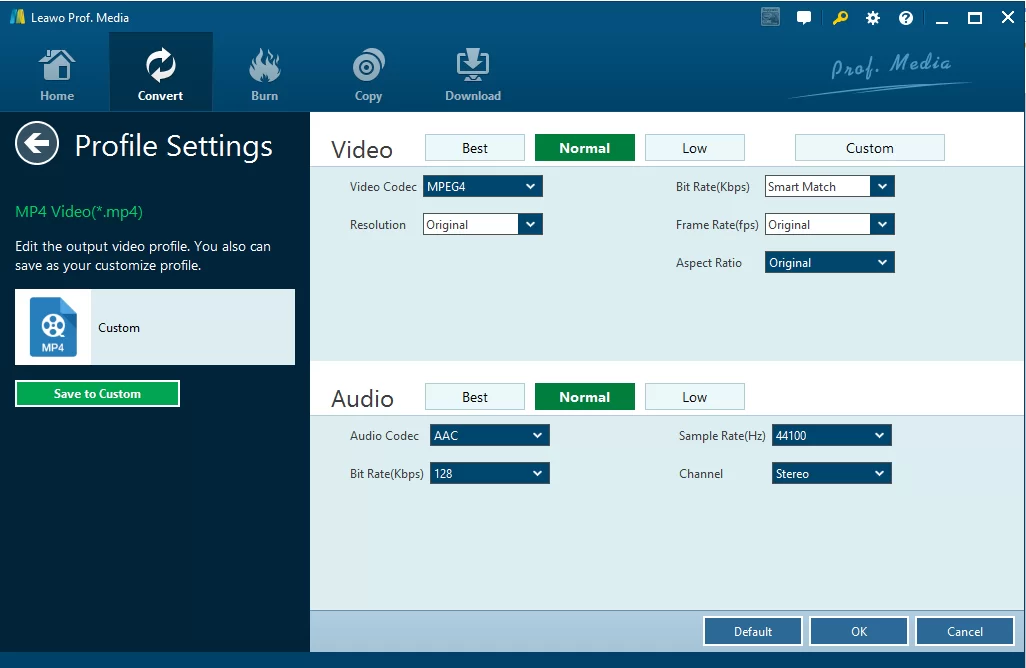
Task: Expand the Video Codec MPEG4 dropdown
Action: click(x=483, y=186)
